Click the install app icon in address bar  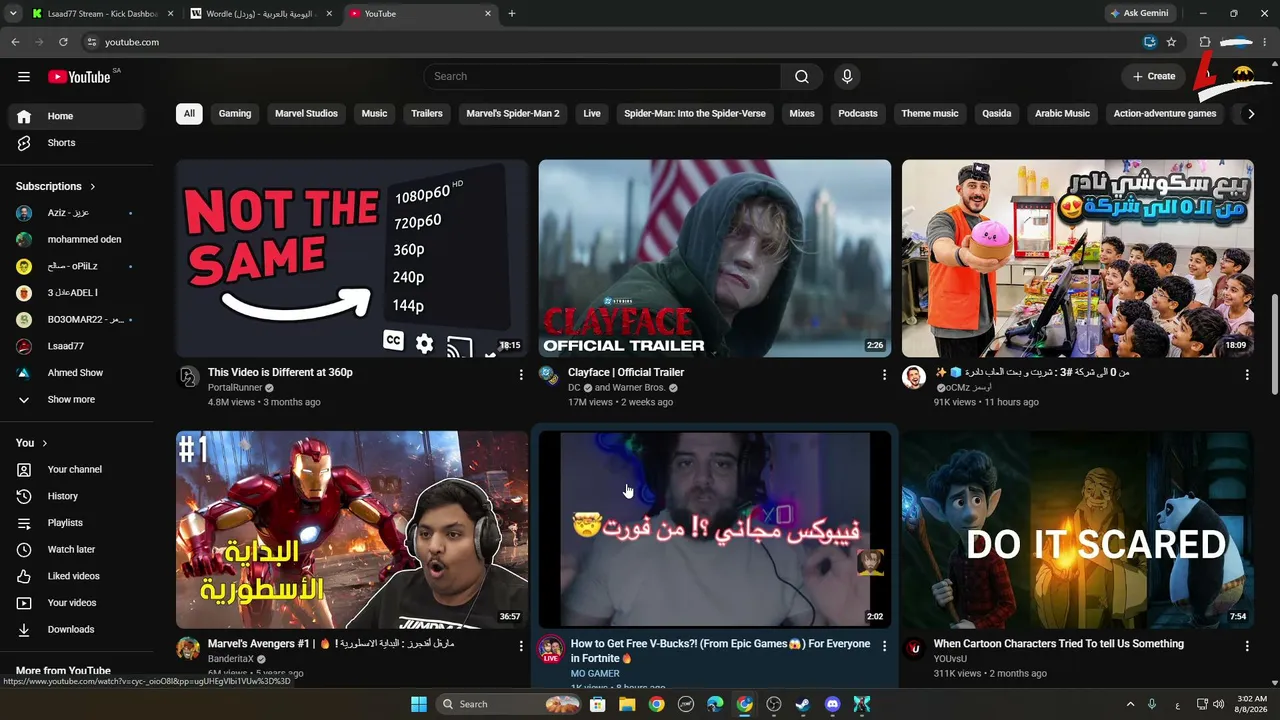click(1150, 42)
